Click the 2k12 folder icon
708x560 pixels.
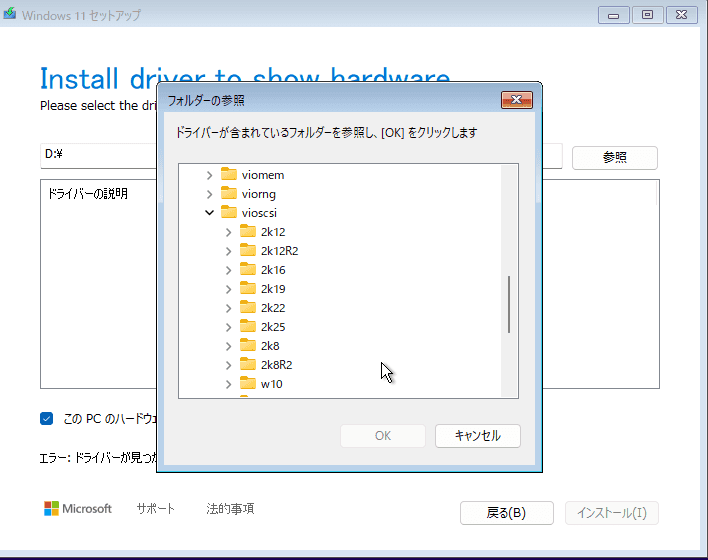tap(248, 231)
